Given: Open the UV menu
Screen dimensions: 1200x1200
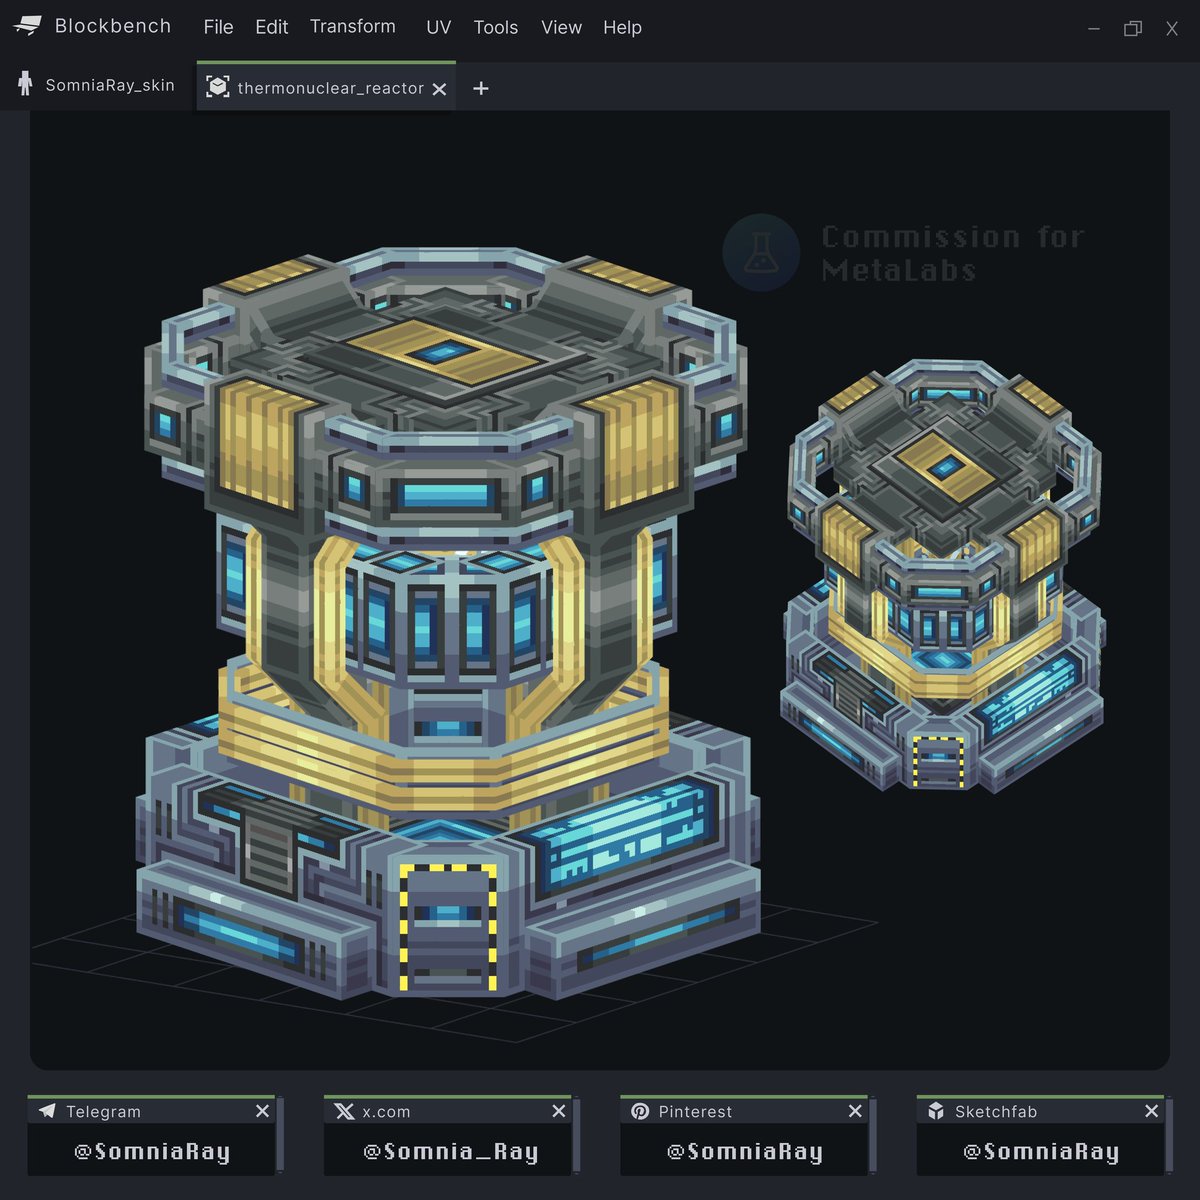Looking at the screenshot, I should point(438,27).
